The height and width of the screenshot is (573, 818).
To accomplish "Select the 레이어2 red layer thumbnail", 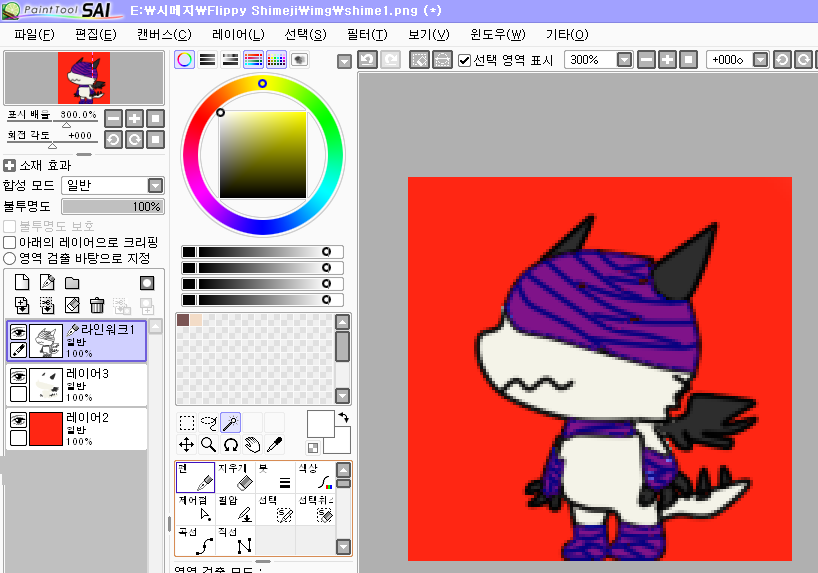I will [x=46, y=429].
